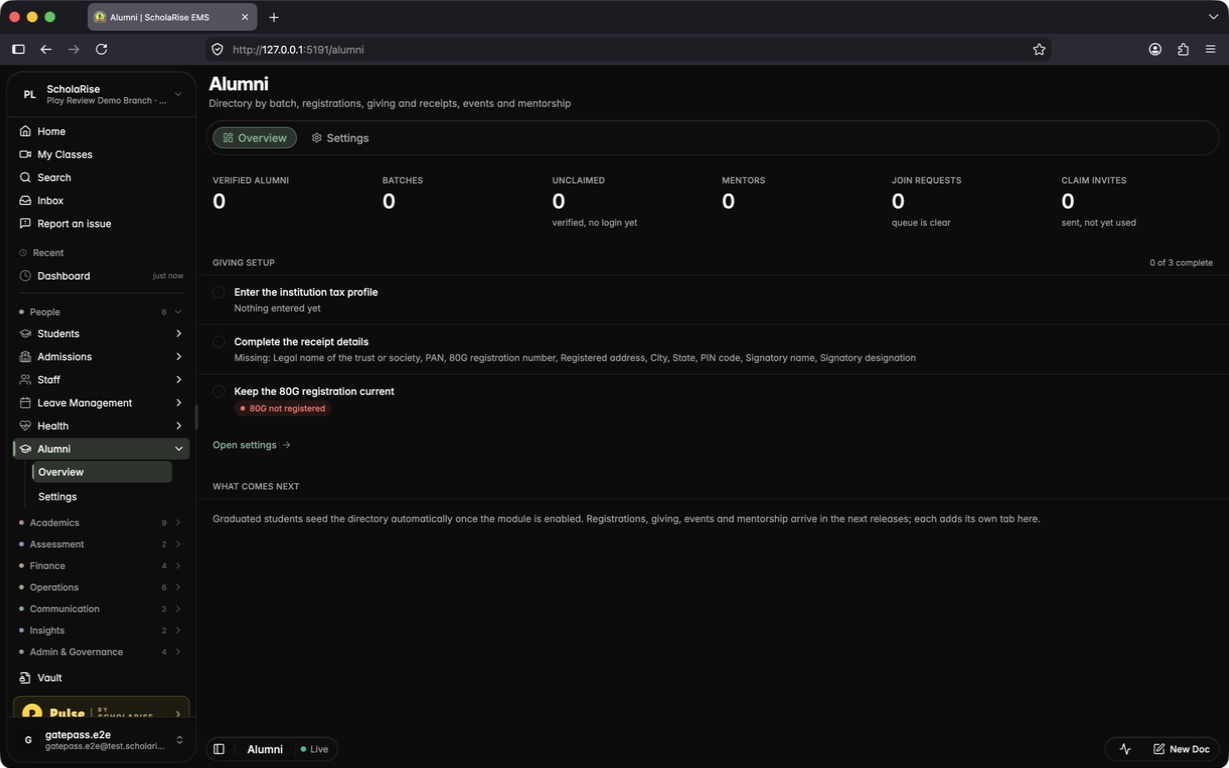Expand the Staff submenu chevron
Image resolution: width=1229 pixels, height=768 pixels.
[x=179, y=379]
